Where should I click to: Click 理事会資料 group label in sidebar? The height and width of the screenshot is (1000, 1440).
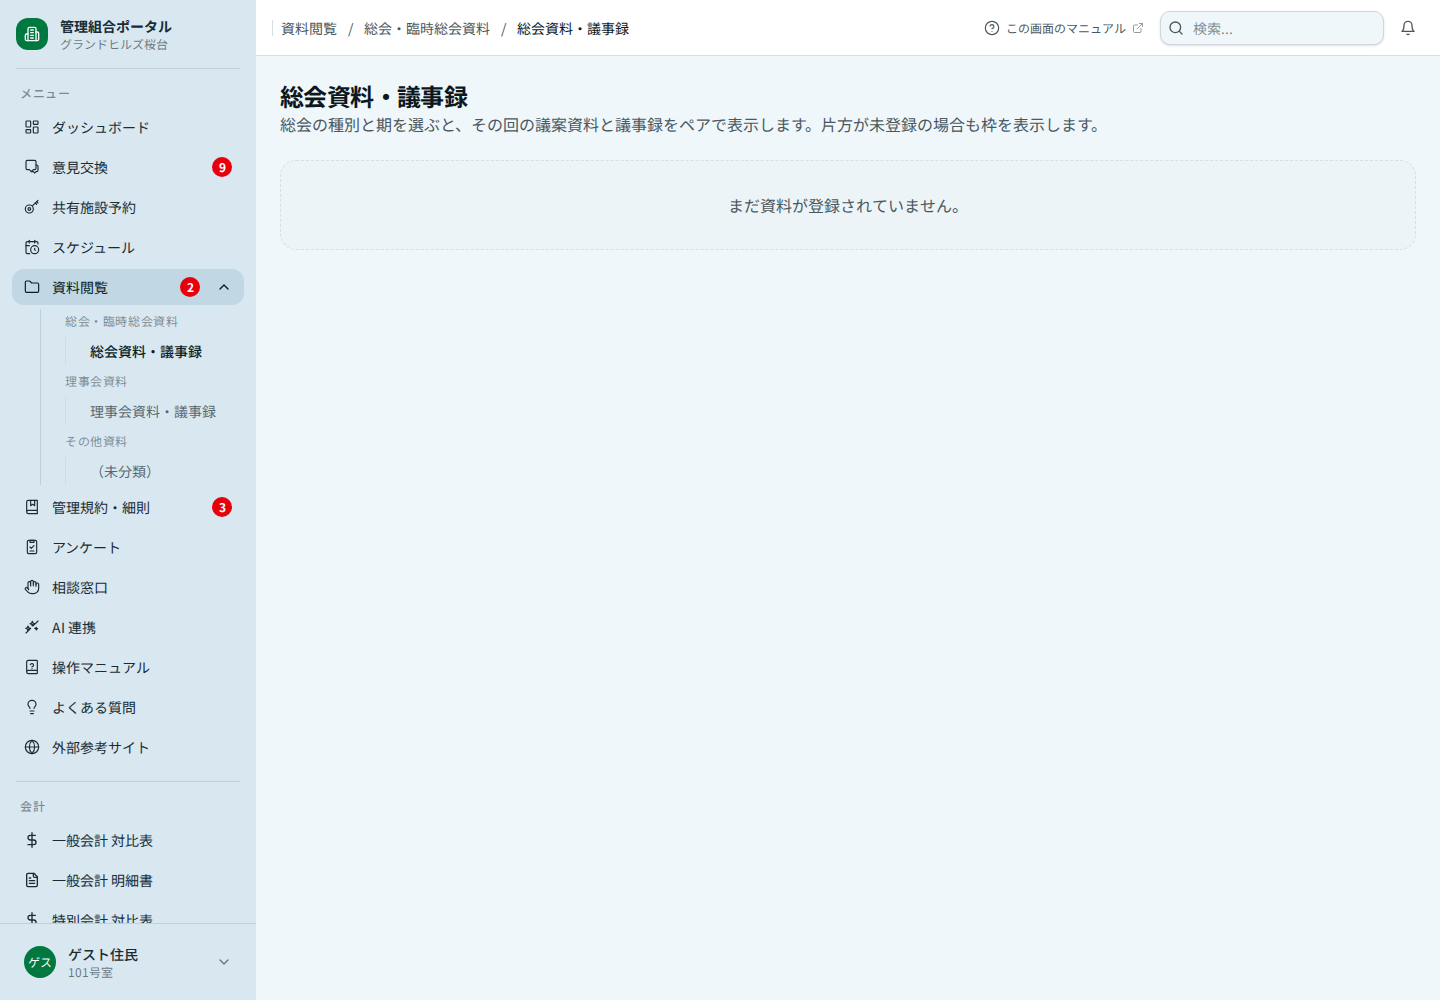point(96,382)
